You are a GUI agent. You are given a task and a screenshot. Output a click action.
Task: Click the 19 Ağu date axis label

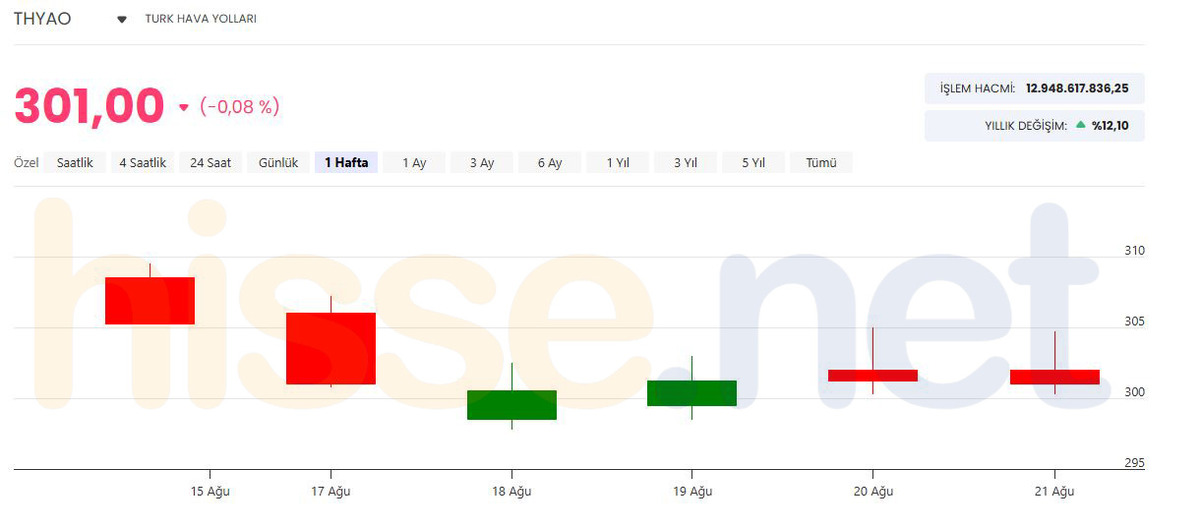692,491
